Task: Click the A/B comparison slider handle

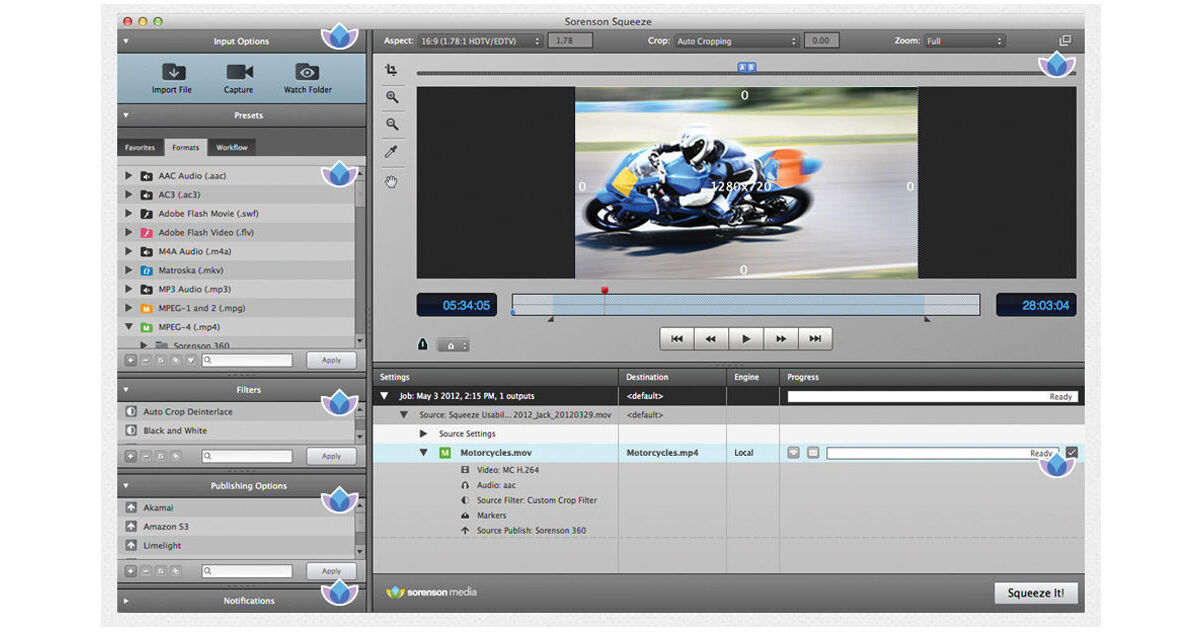Action: click(x=746, y=67)
